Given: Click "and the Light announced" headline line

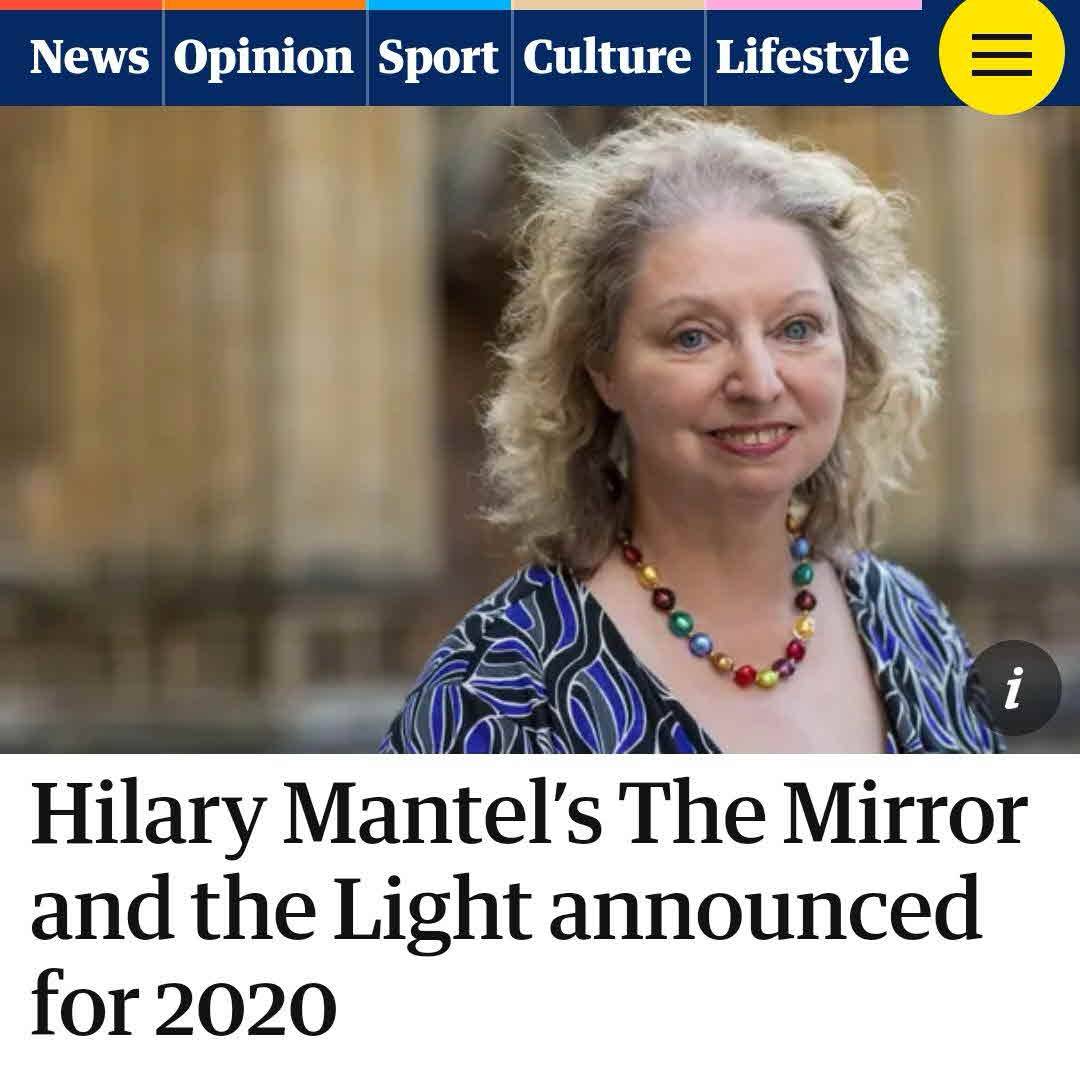Looking at the screenshot, I should (506, 909).
